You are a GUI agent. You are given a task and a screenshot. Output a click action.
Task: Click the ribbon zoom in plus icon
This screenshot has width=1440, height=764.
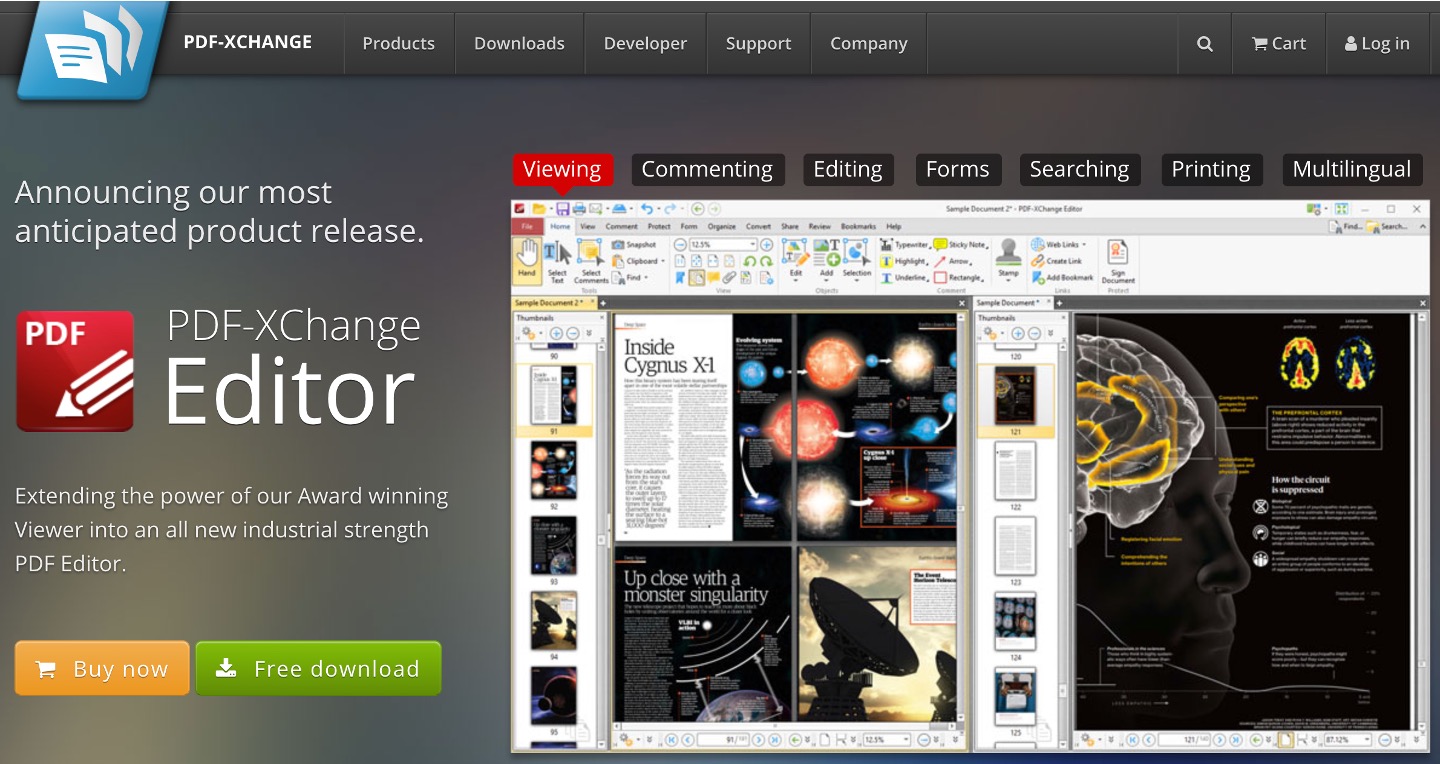[x=767, y=245]
